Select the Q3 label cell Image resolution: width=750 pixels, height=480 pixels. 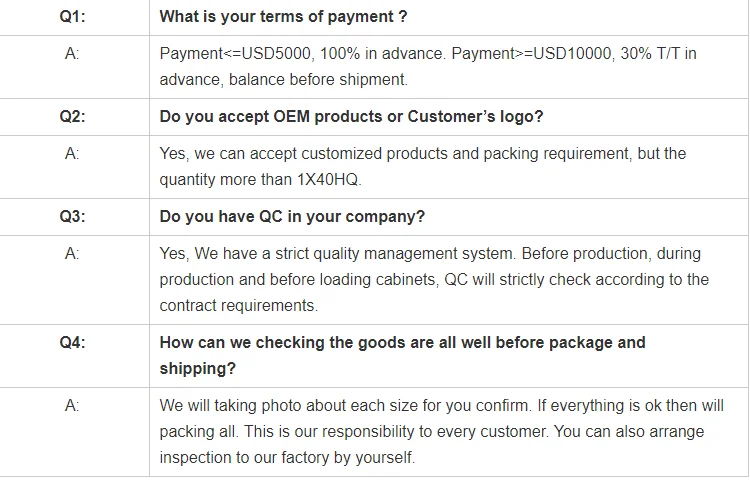pyautogui.click(x=72, y=217)
